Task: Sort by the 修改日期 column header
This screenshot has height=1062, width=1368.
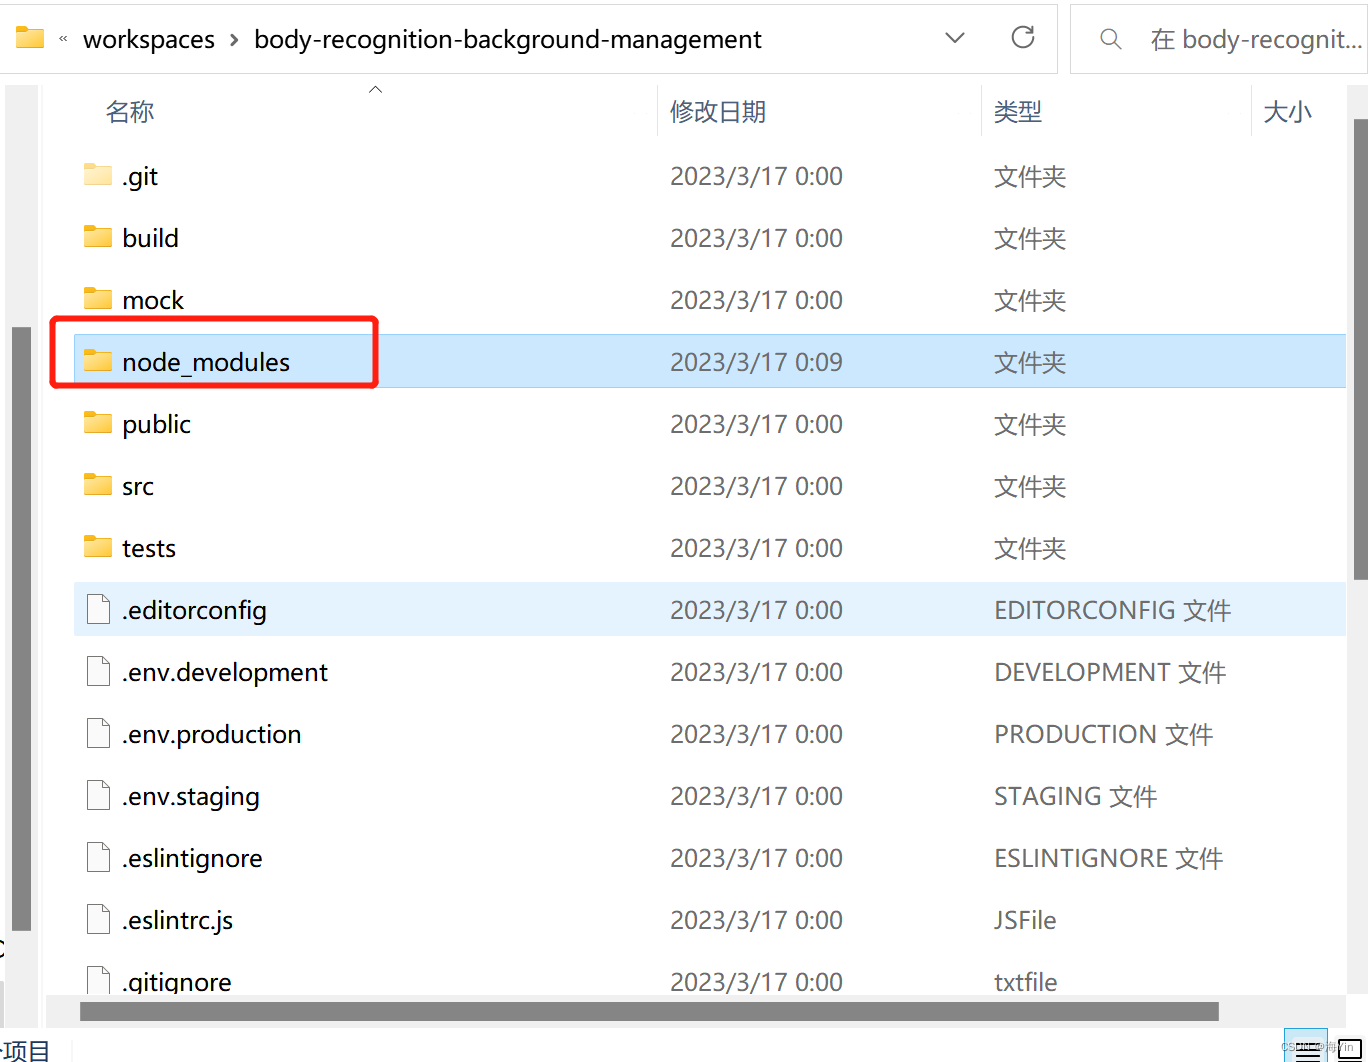Action: [x=718, y=111]
